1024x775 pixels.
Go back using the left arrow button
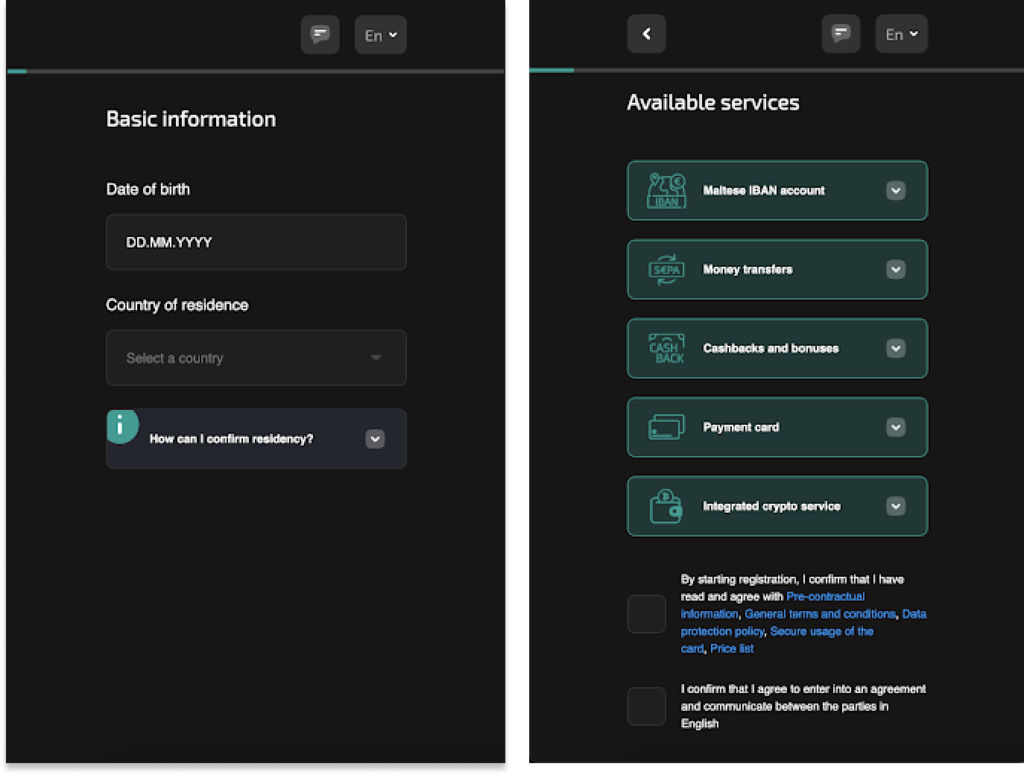pyautogui.click(x=646, y=35)
